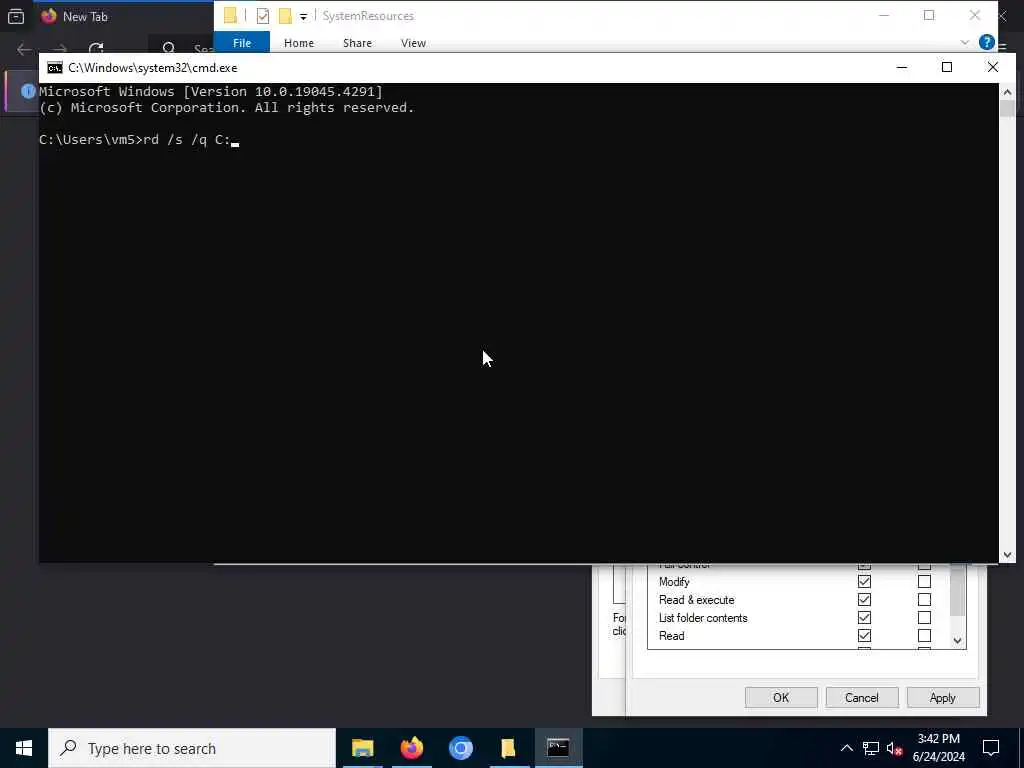This screenshot has width=1024, height=768.
Task: Close the cmd.exe window
Action: (993, 67)
